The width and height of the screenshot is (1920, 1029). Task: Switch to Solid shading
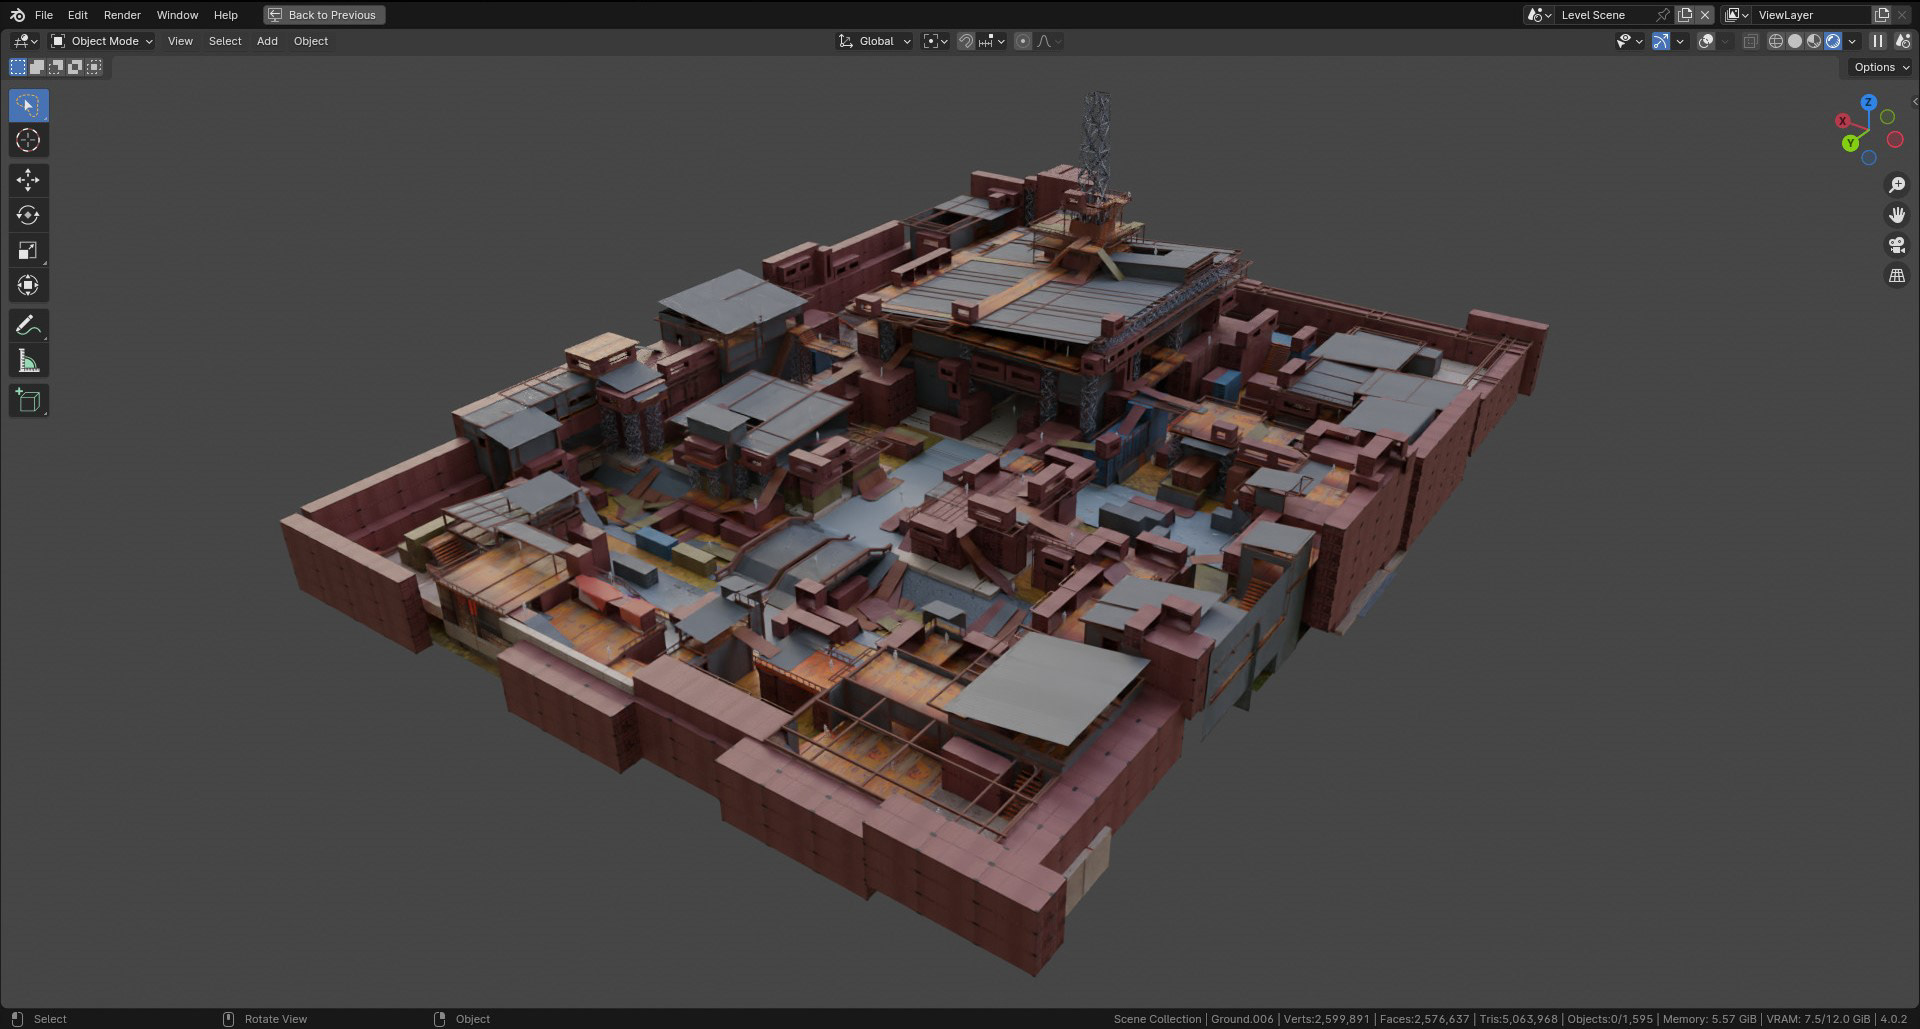1795,41
